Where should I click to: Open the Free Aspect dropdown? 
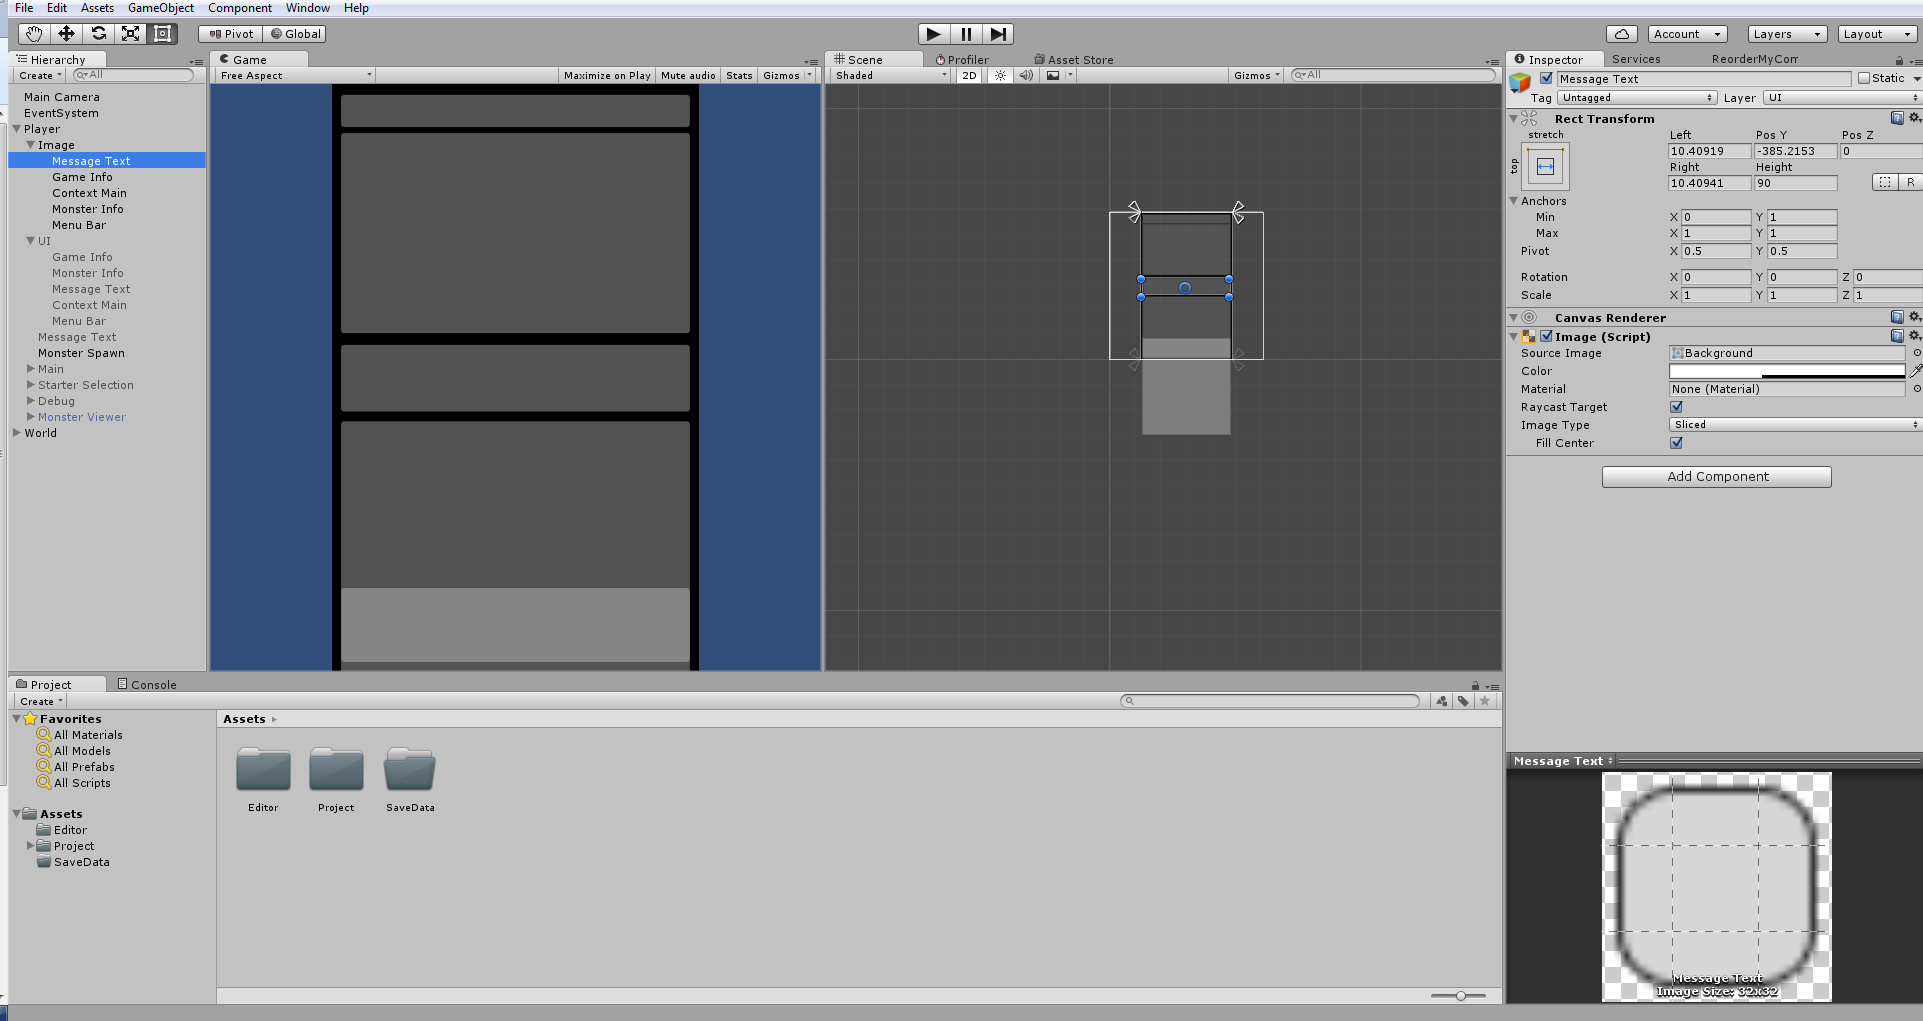click(x=296, y=75)
